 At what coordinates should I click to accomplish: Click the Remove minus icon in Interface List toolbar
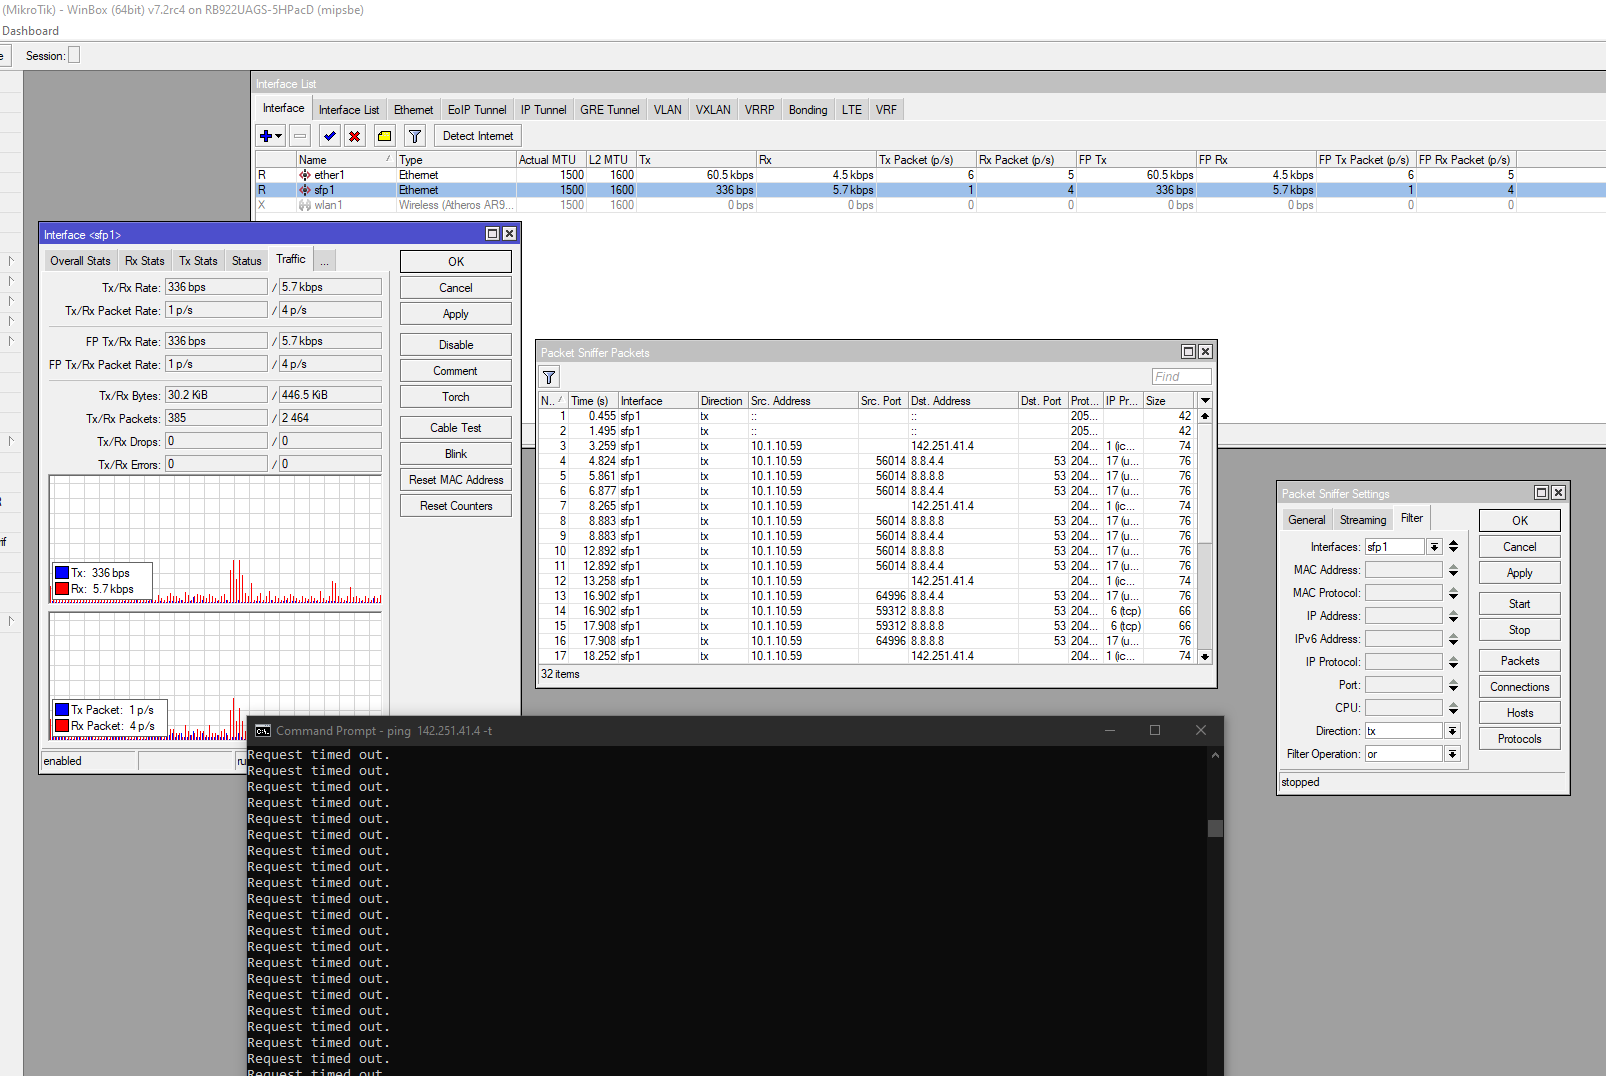299,136
